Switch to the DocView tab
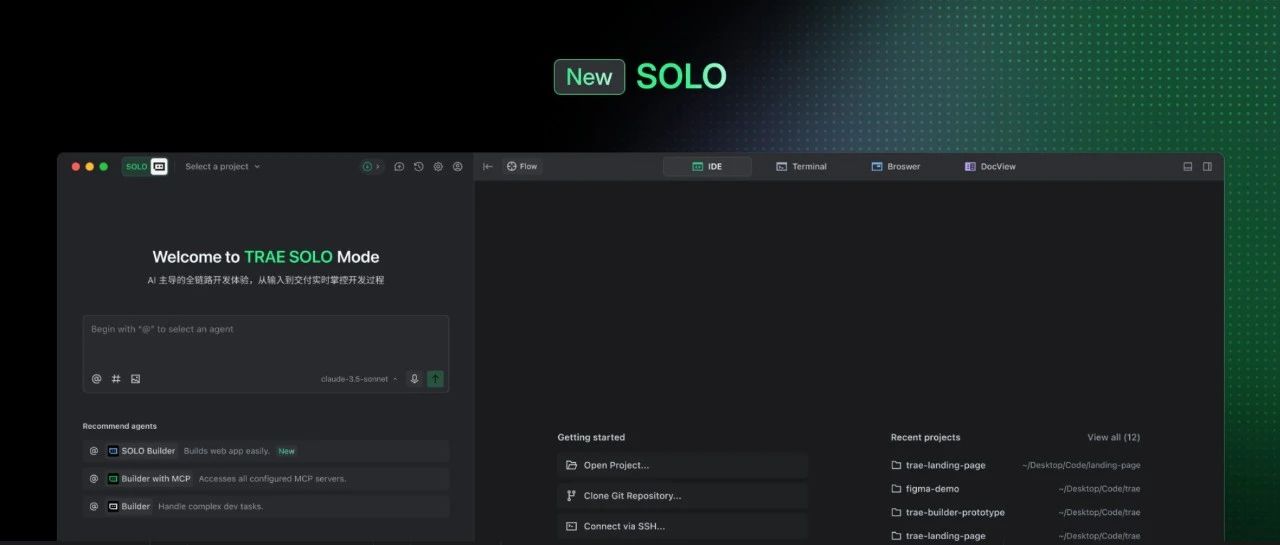The image size is (1280, 545). (990, 167)
